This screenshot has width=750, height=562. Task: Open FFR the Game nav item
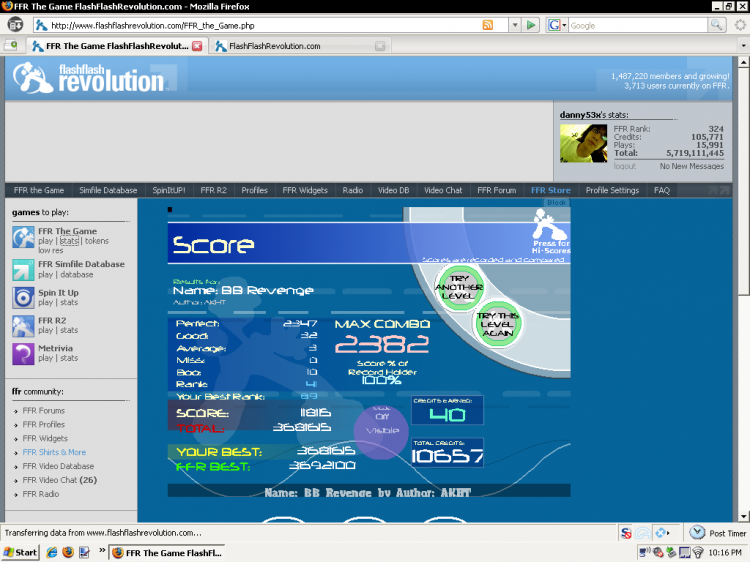tap(39, 190)
